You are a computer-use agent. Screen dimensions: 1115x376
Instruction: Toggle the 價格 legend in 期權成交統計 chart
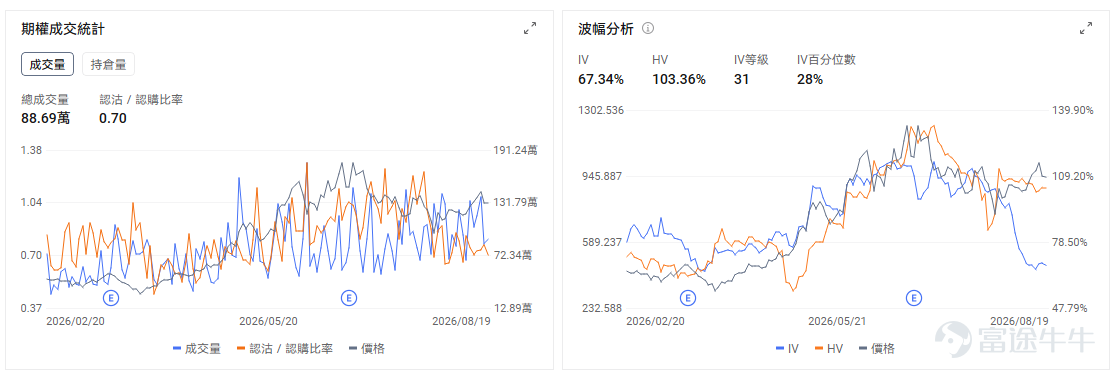coord(368,348)
